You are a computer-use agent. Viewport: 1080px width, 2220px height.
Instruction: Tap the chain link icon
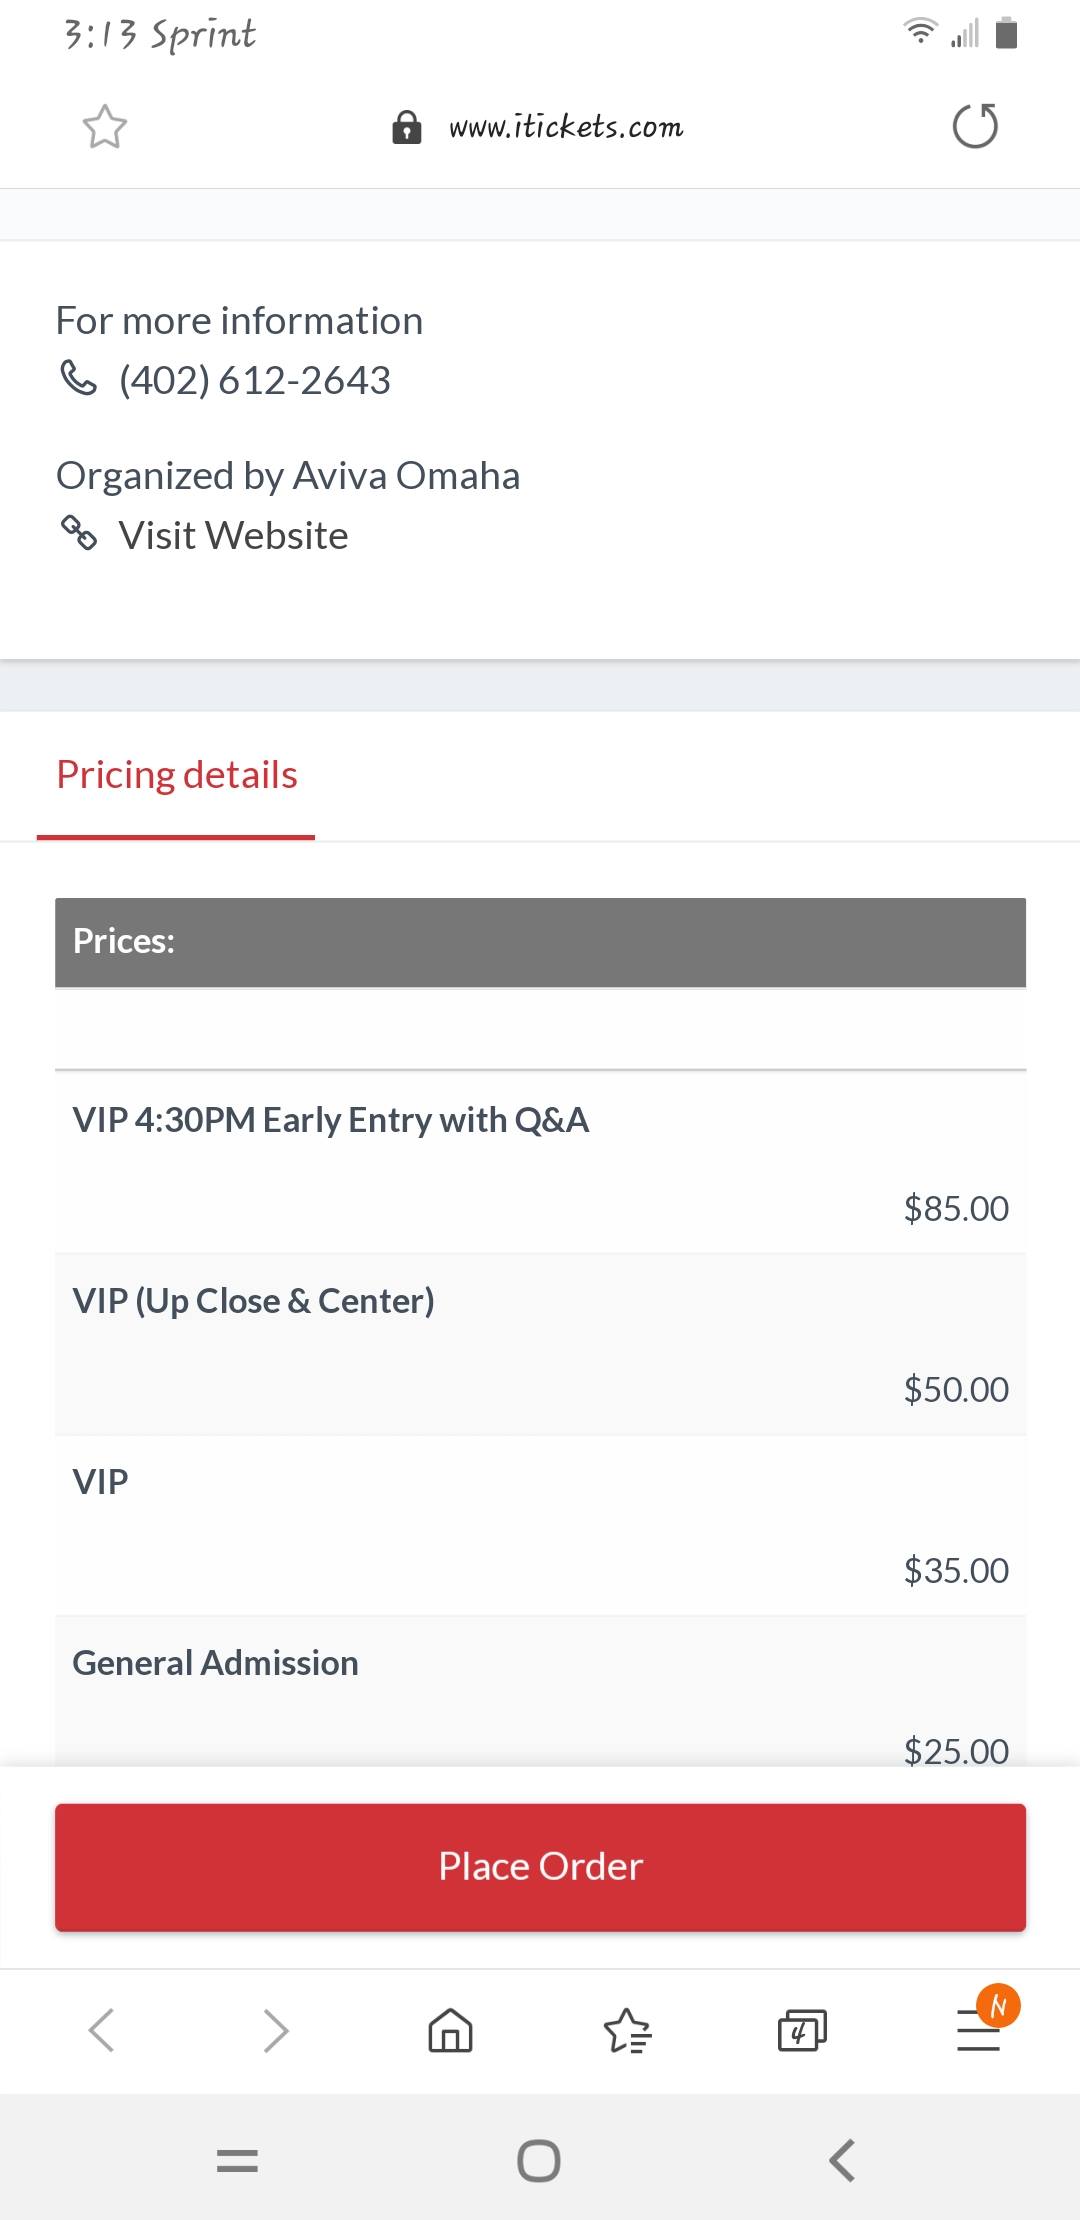point(79,533)
